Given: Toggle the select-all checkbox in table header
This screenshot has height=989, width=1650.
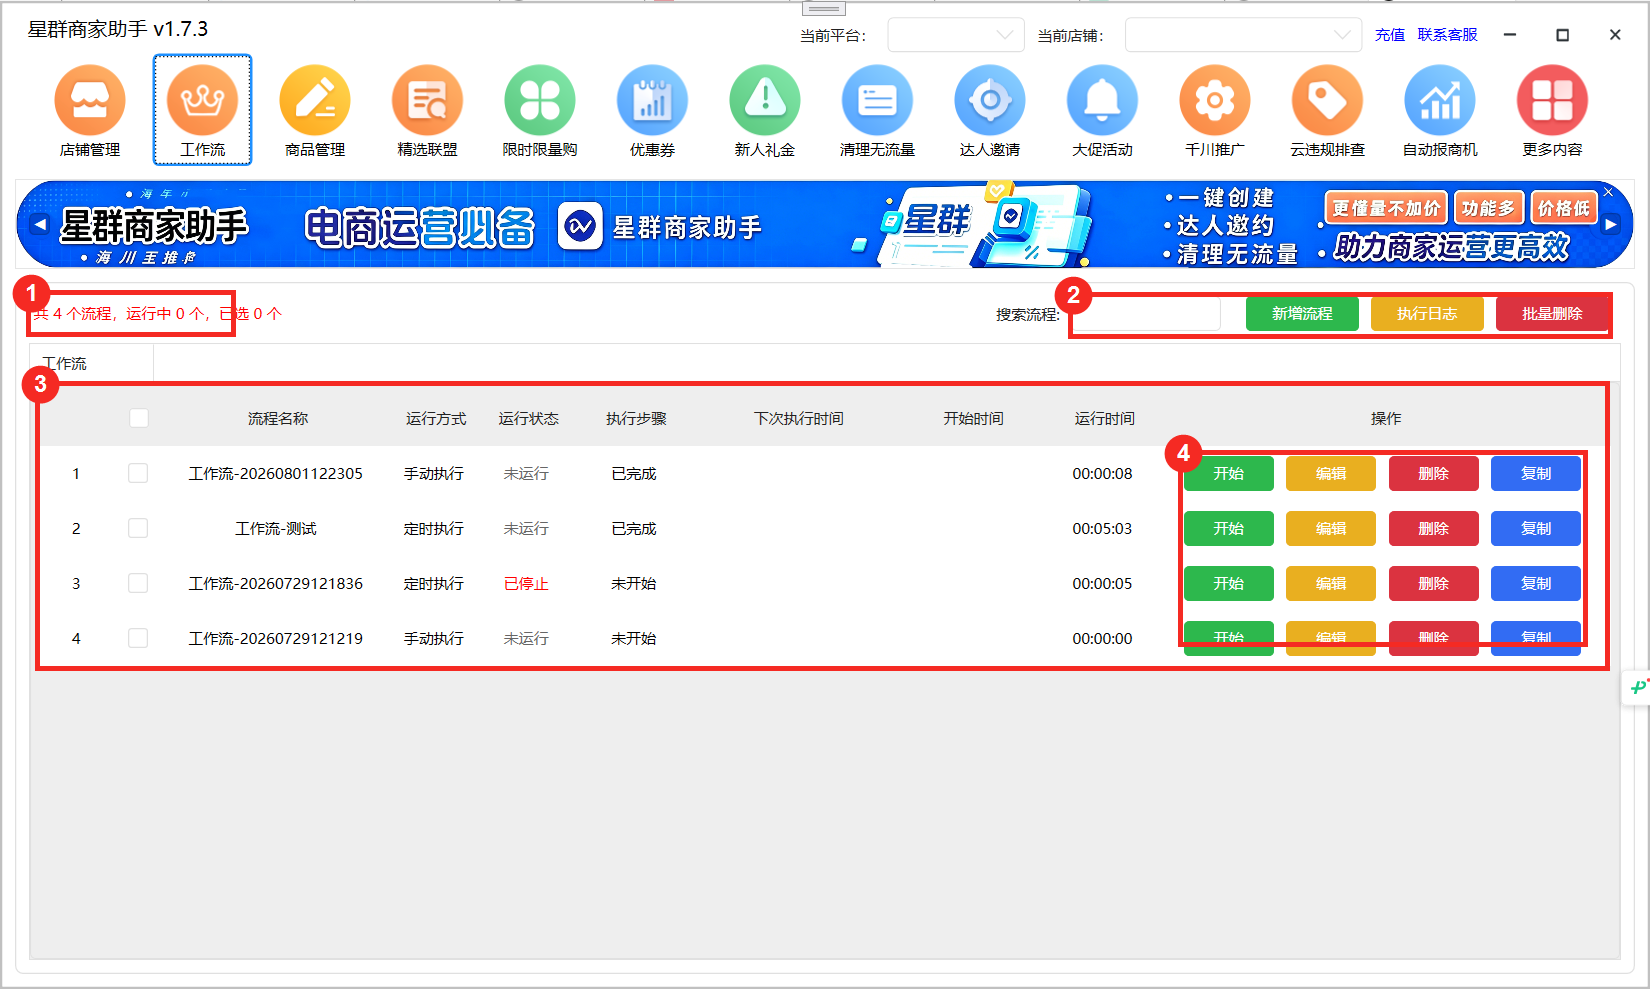Looking at the screenshot, I should click(x=139, y=418).
